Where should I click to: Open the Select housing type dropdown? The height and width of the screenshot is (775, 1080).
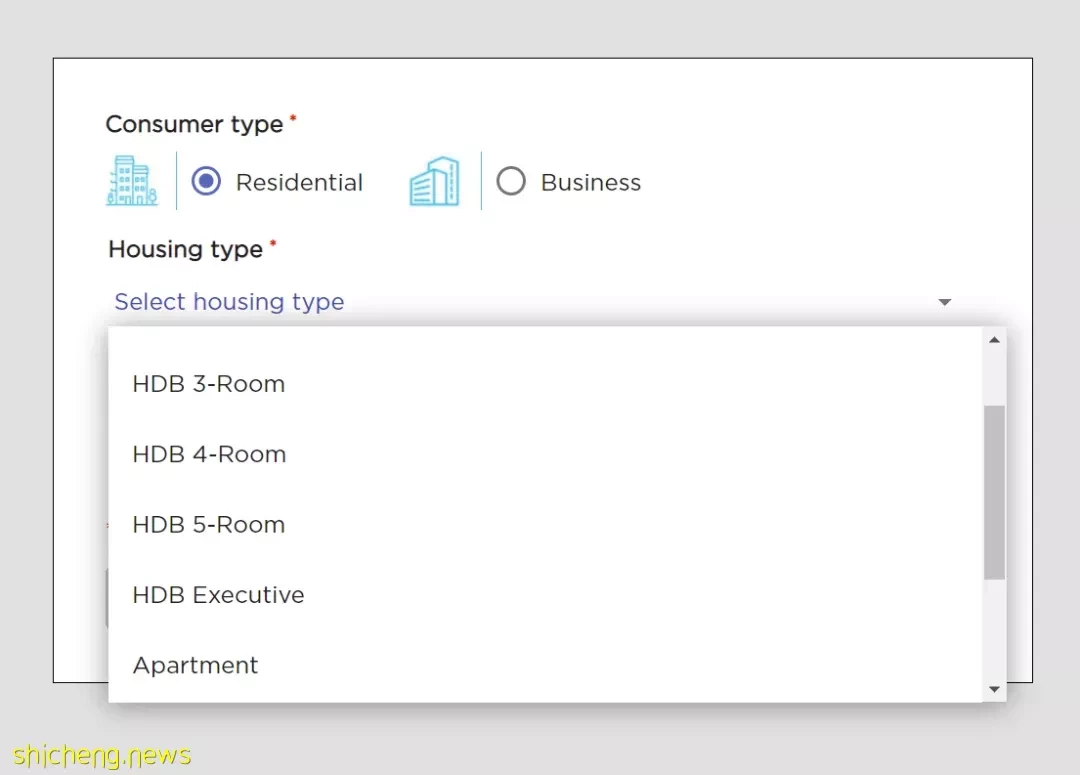coord(533,302)
